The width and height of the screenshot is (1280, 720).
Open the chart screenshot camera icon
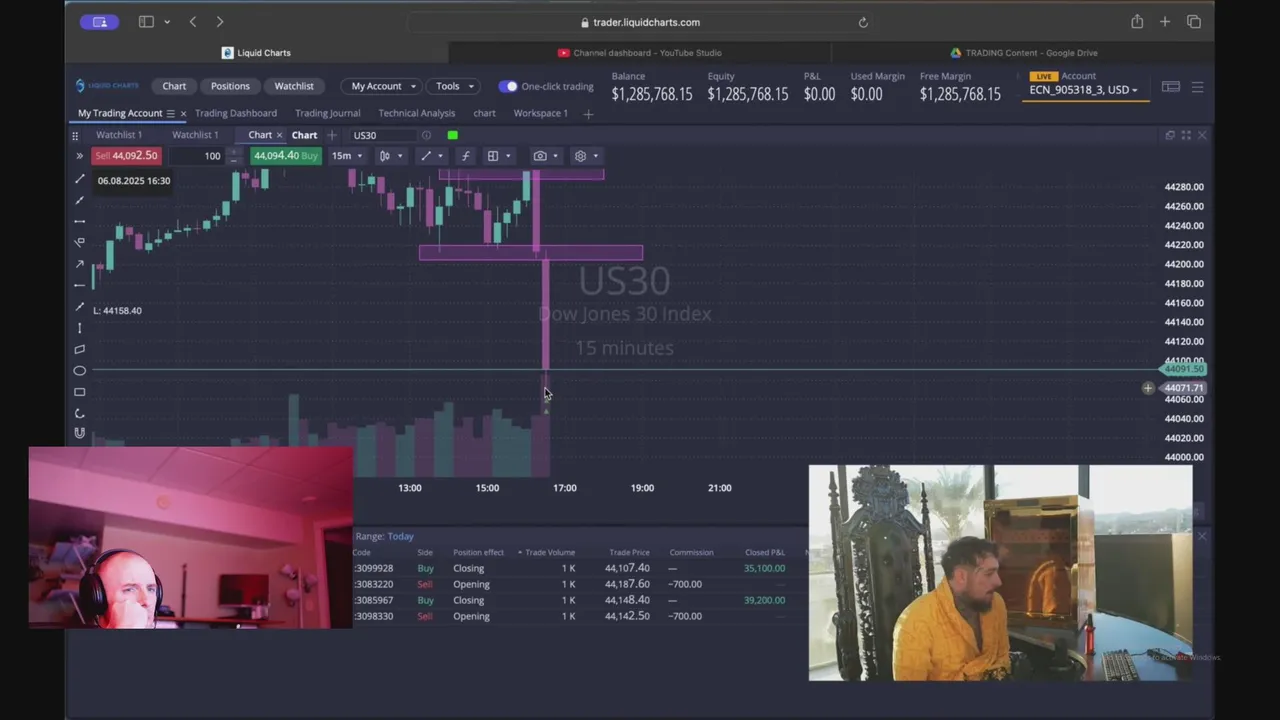540,156
